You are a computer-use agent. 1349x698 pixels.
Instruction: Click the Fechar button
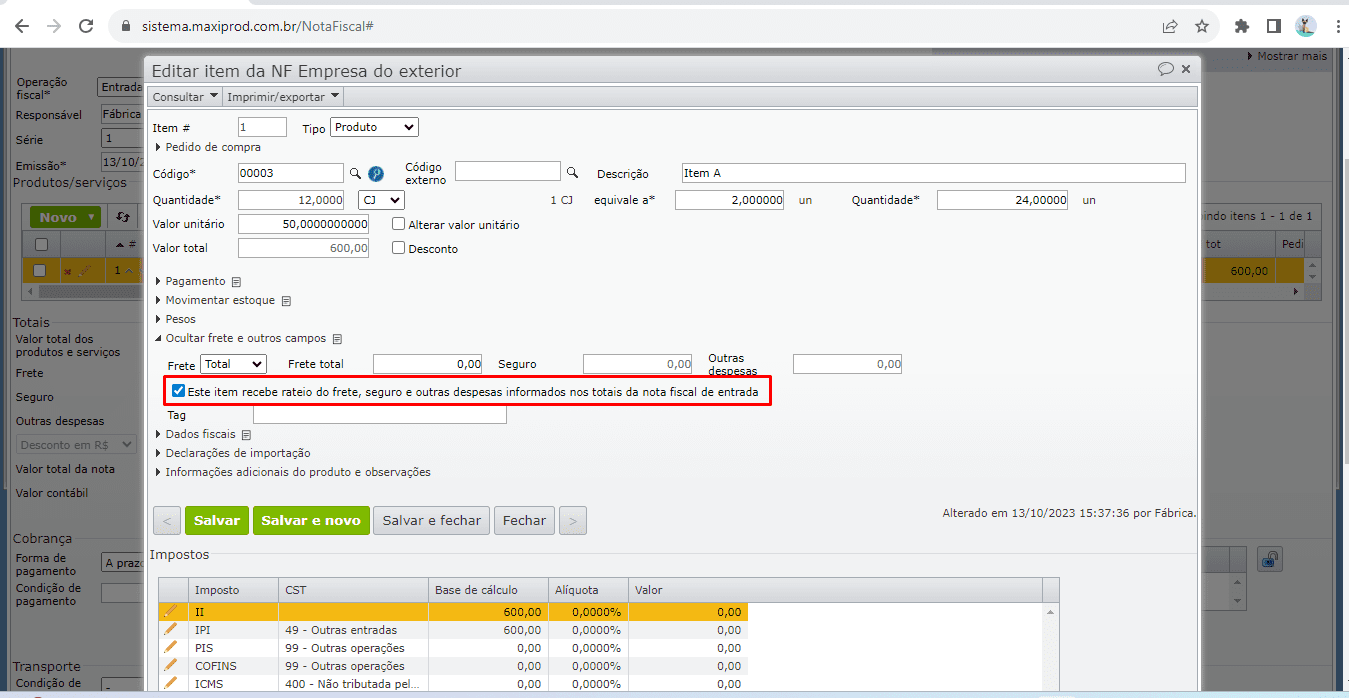click(x=524, y=521)
